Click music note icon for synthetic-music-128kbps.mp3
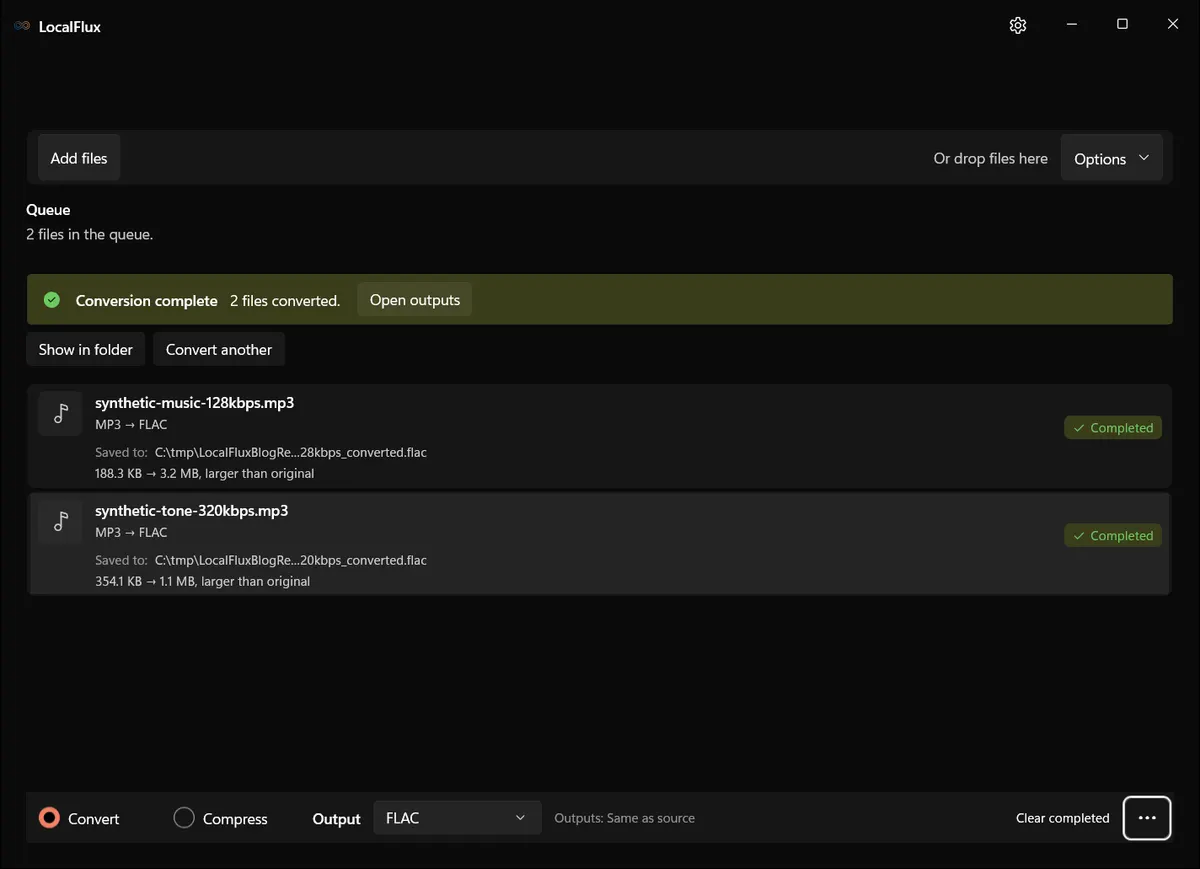 click(x=60, y=414)
